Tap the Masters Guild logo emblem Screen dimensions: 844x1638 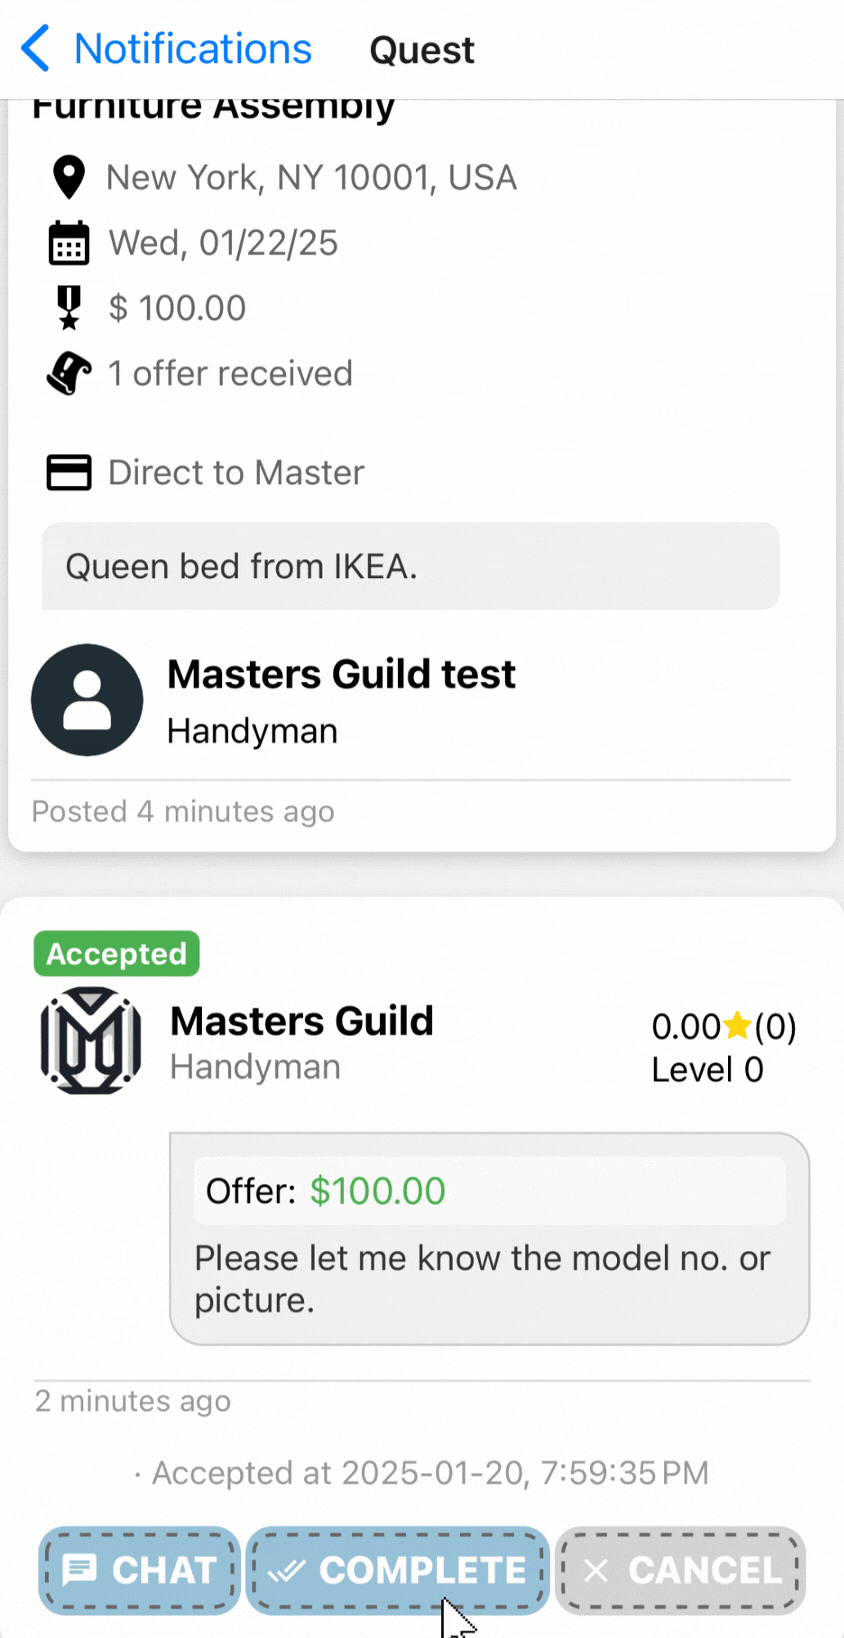(x=90, y=1040)
